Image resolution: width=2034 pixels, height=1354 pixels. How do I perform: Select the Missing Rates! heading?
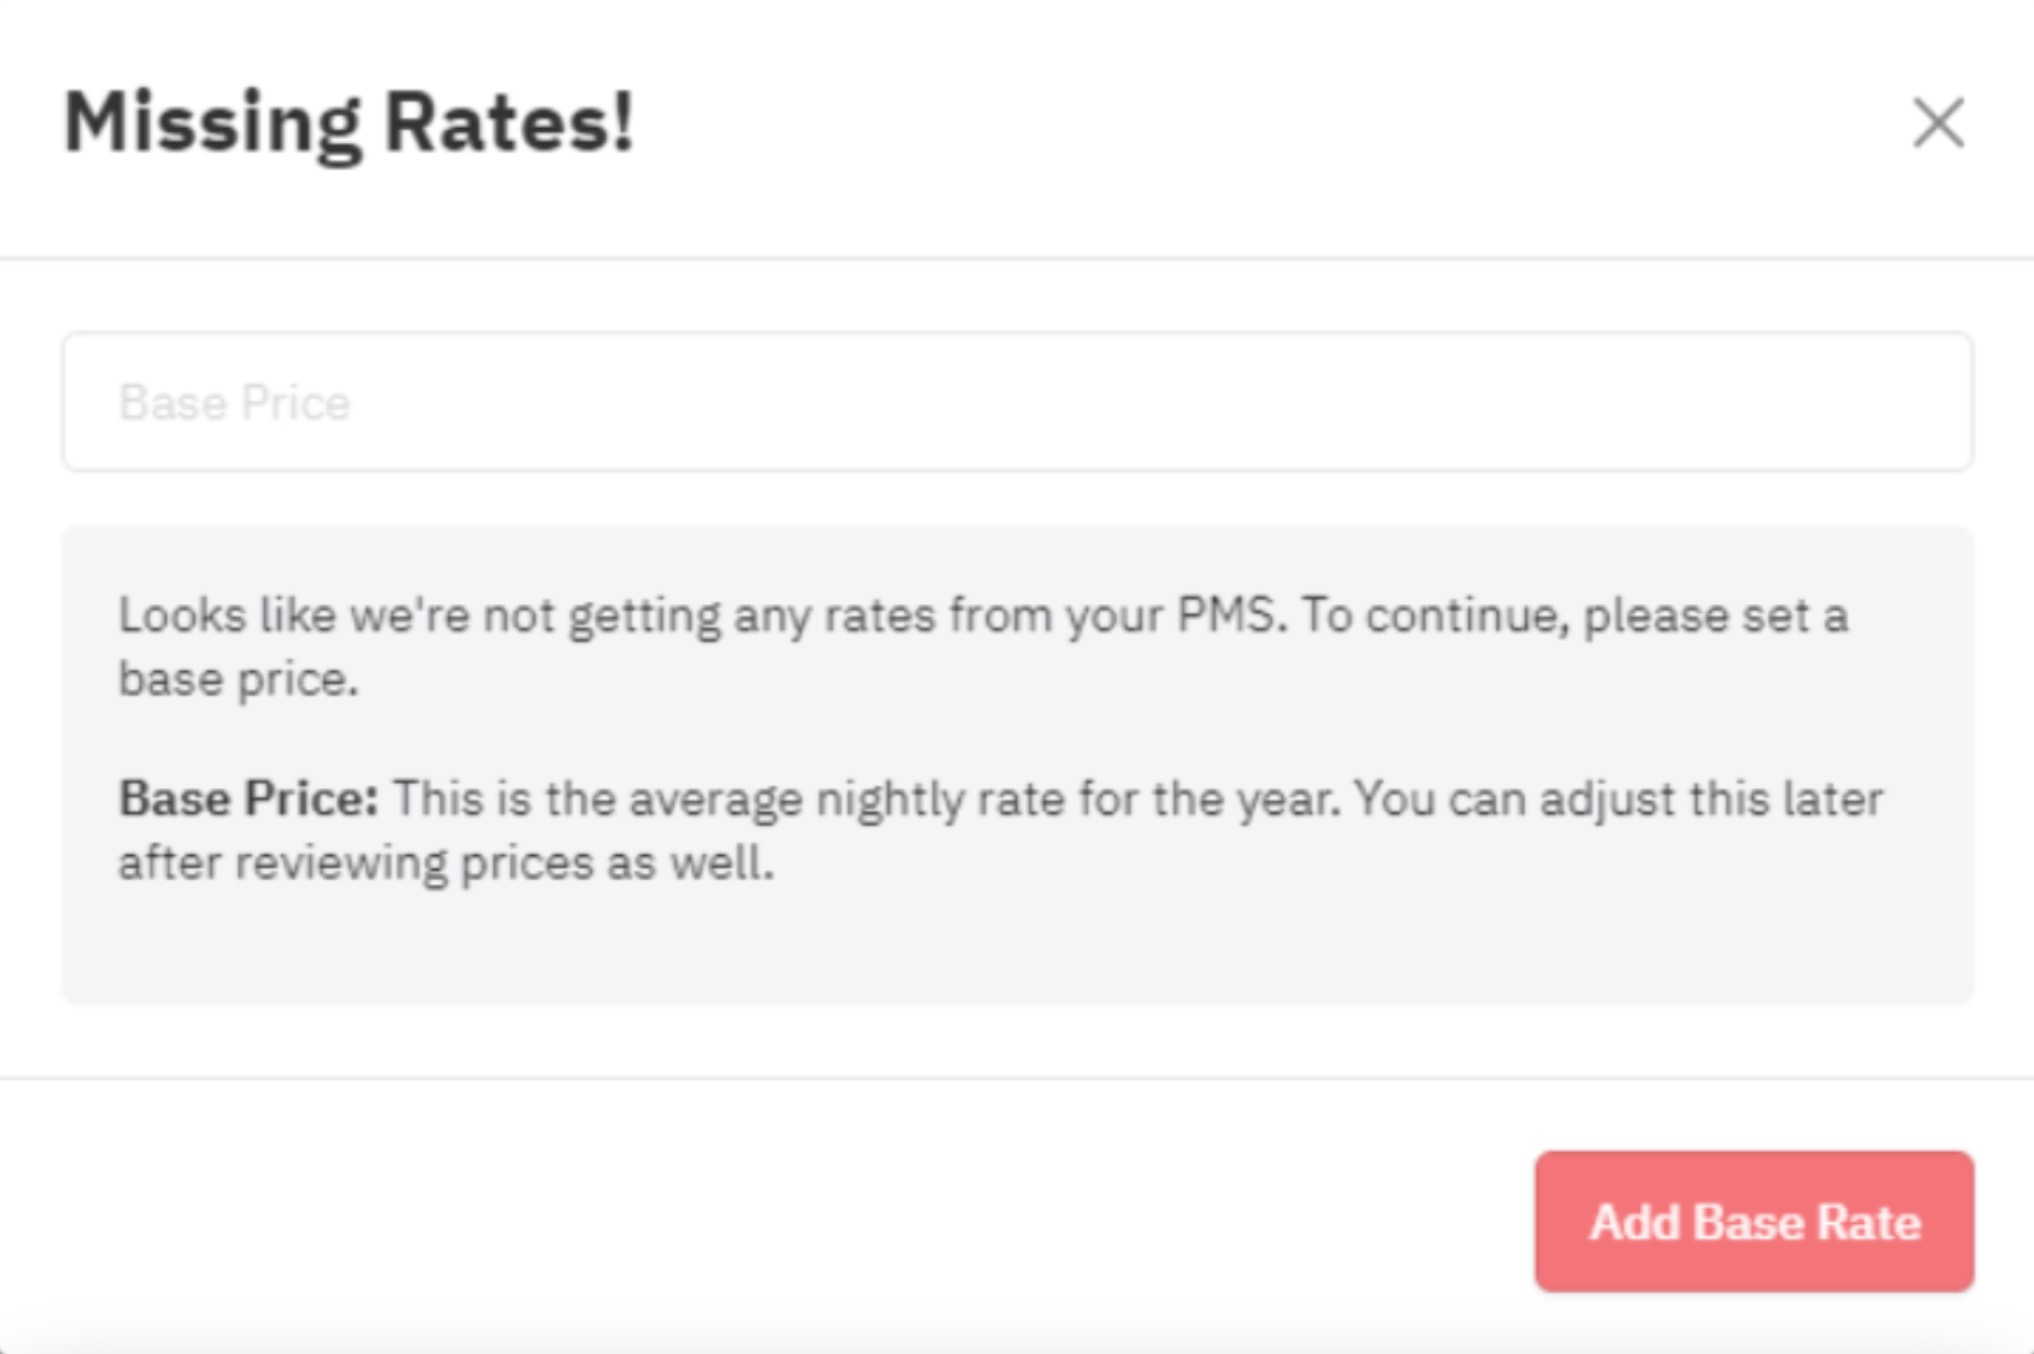[x=349, y=123]
